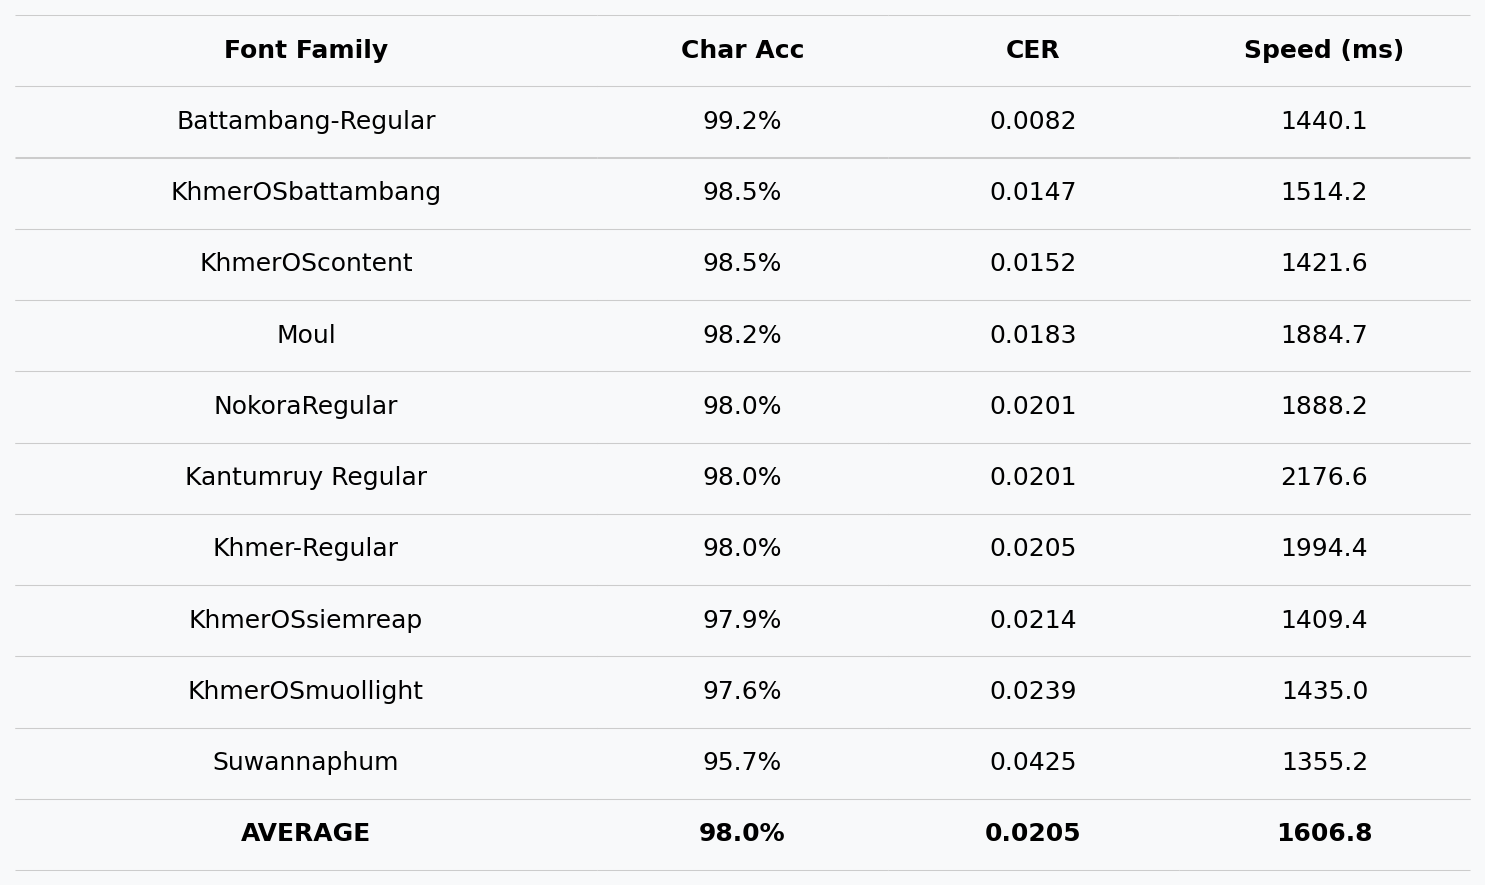This screenshot has height=885, width=1485.
Task: Click the CER column header
Action: 1032,51
